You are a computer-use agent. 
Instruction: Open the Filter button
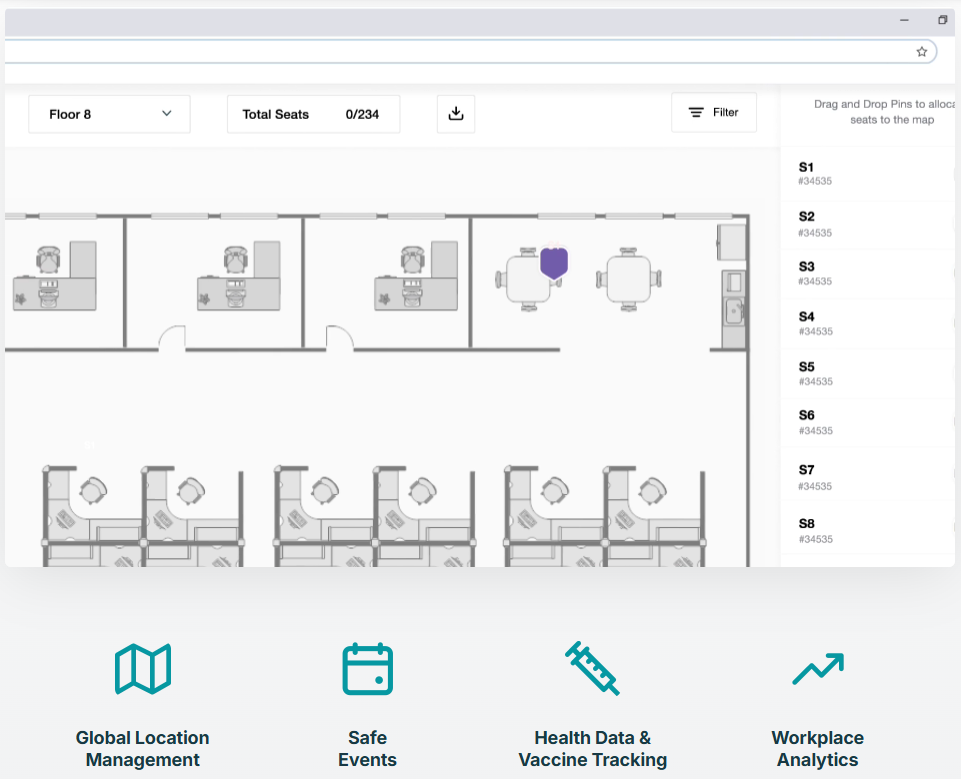714,112
